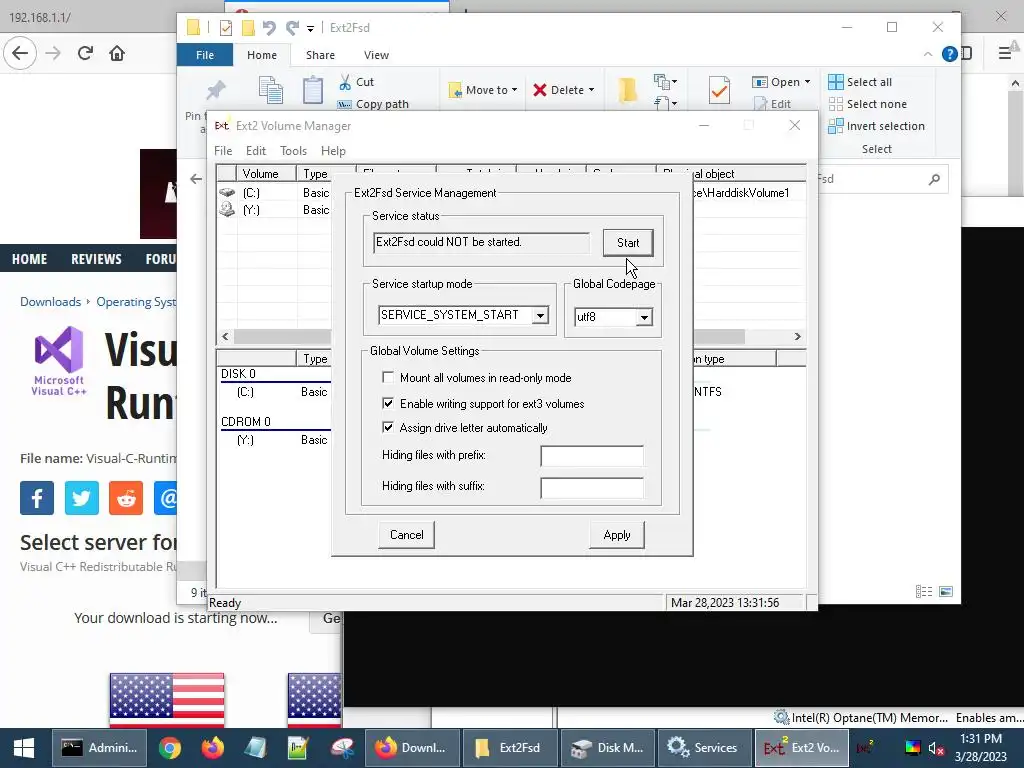The height and width of the screenshot is (768, 1024).
Task: Click the Volume column header
Action: pos(266,174)
